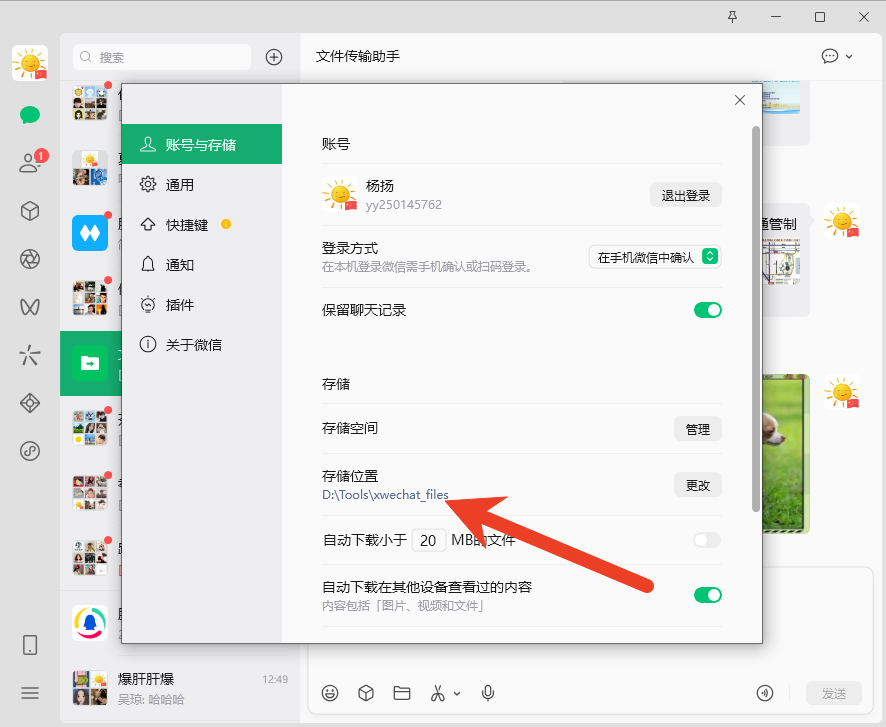
Task: Click the plus icon next to search
Action: (274, 57)
